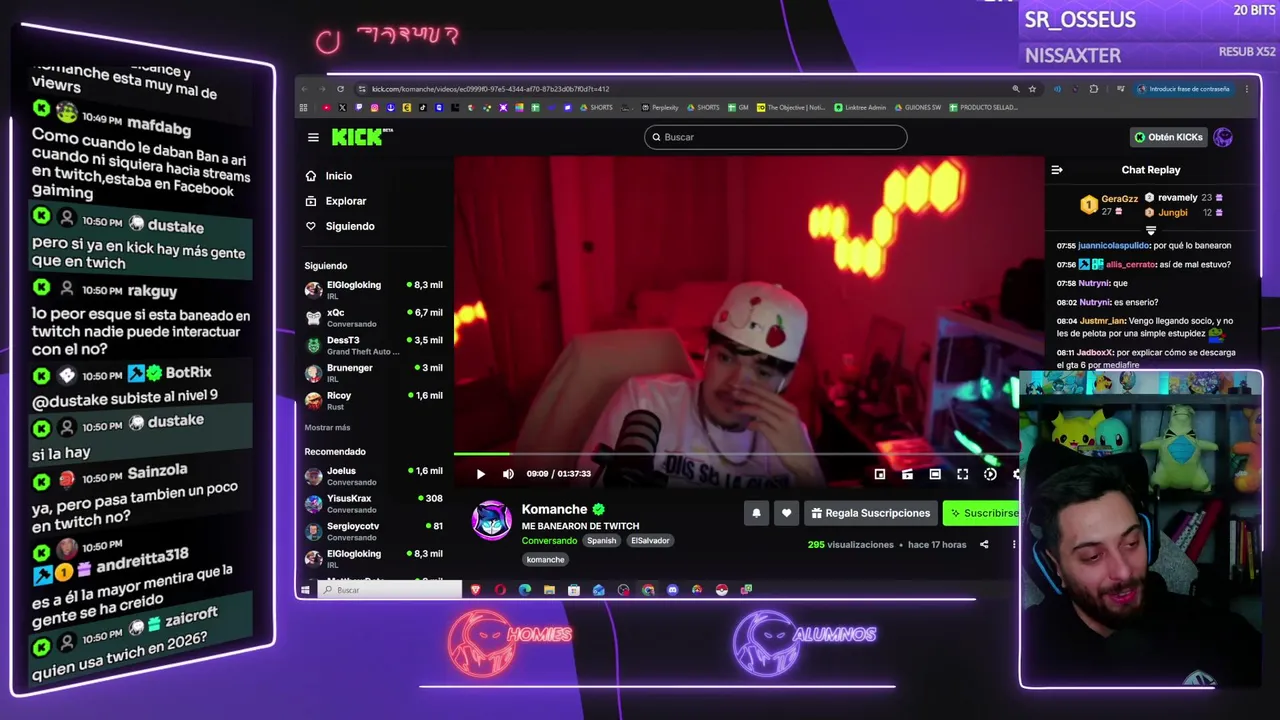Open xQc channel in sidebar
Image resolution: width=1280 pixels, height=720 pixels.
373,318
